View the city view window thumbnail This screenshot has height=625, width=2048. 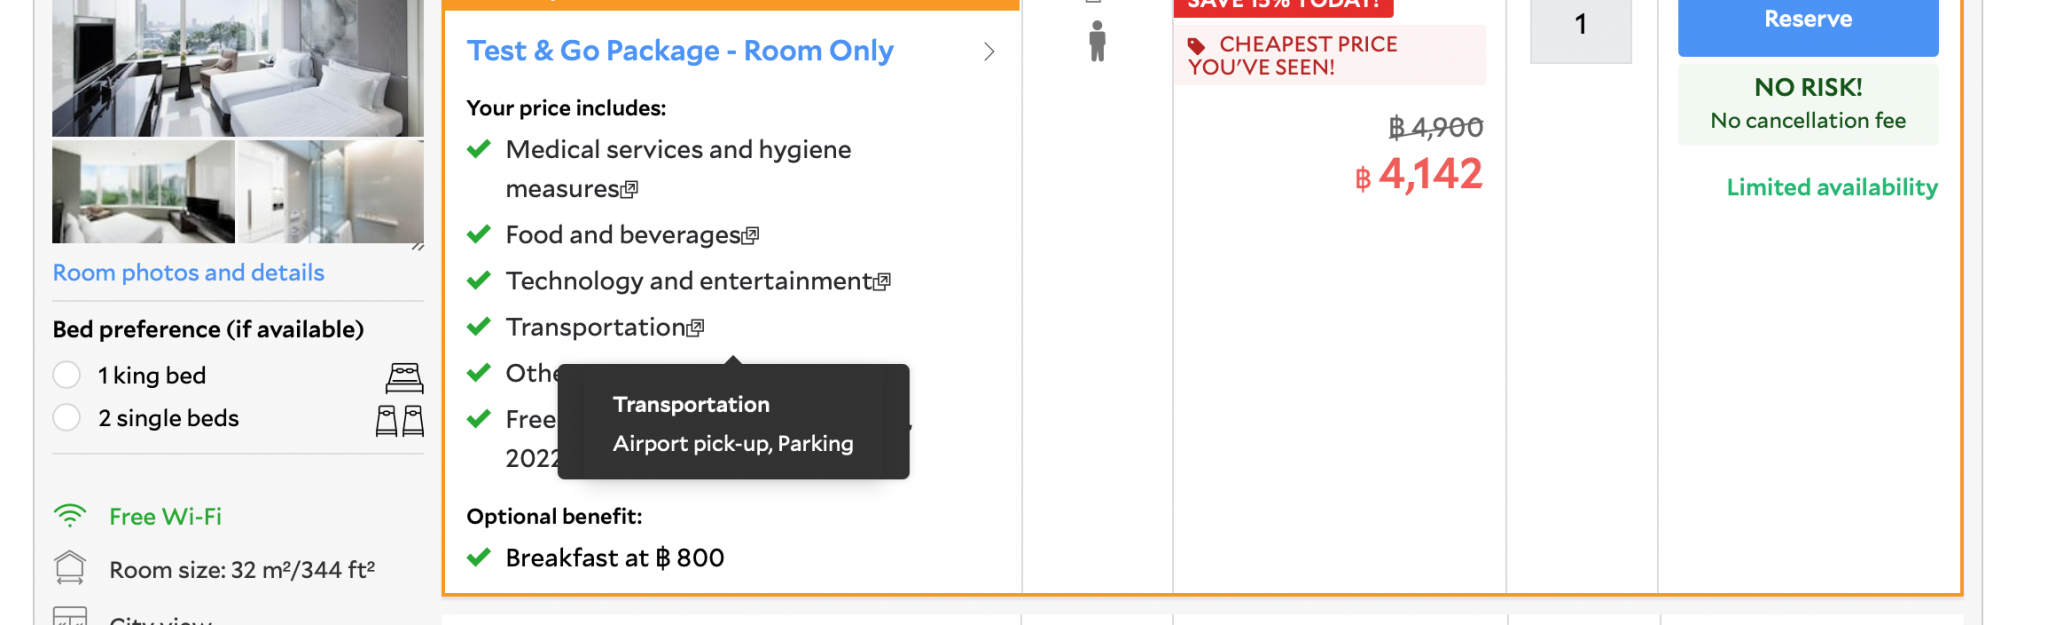(x=143, y=191)
